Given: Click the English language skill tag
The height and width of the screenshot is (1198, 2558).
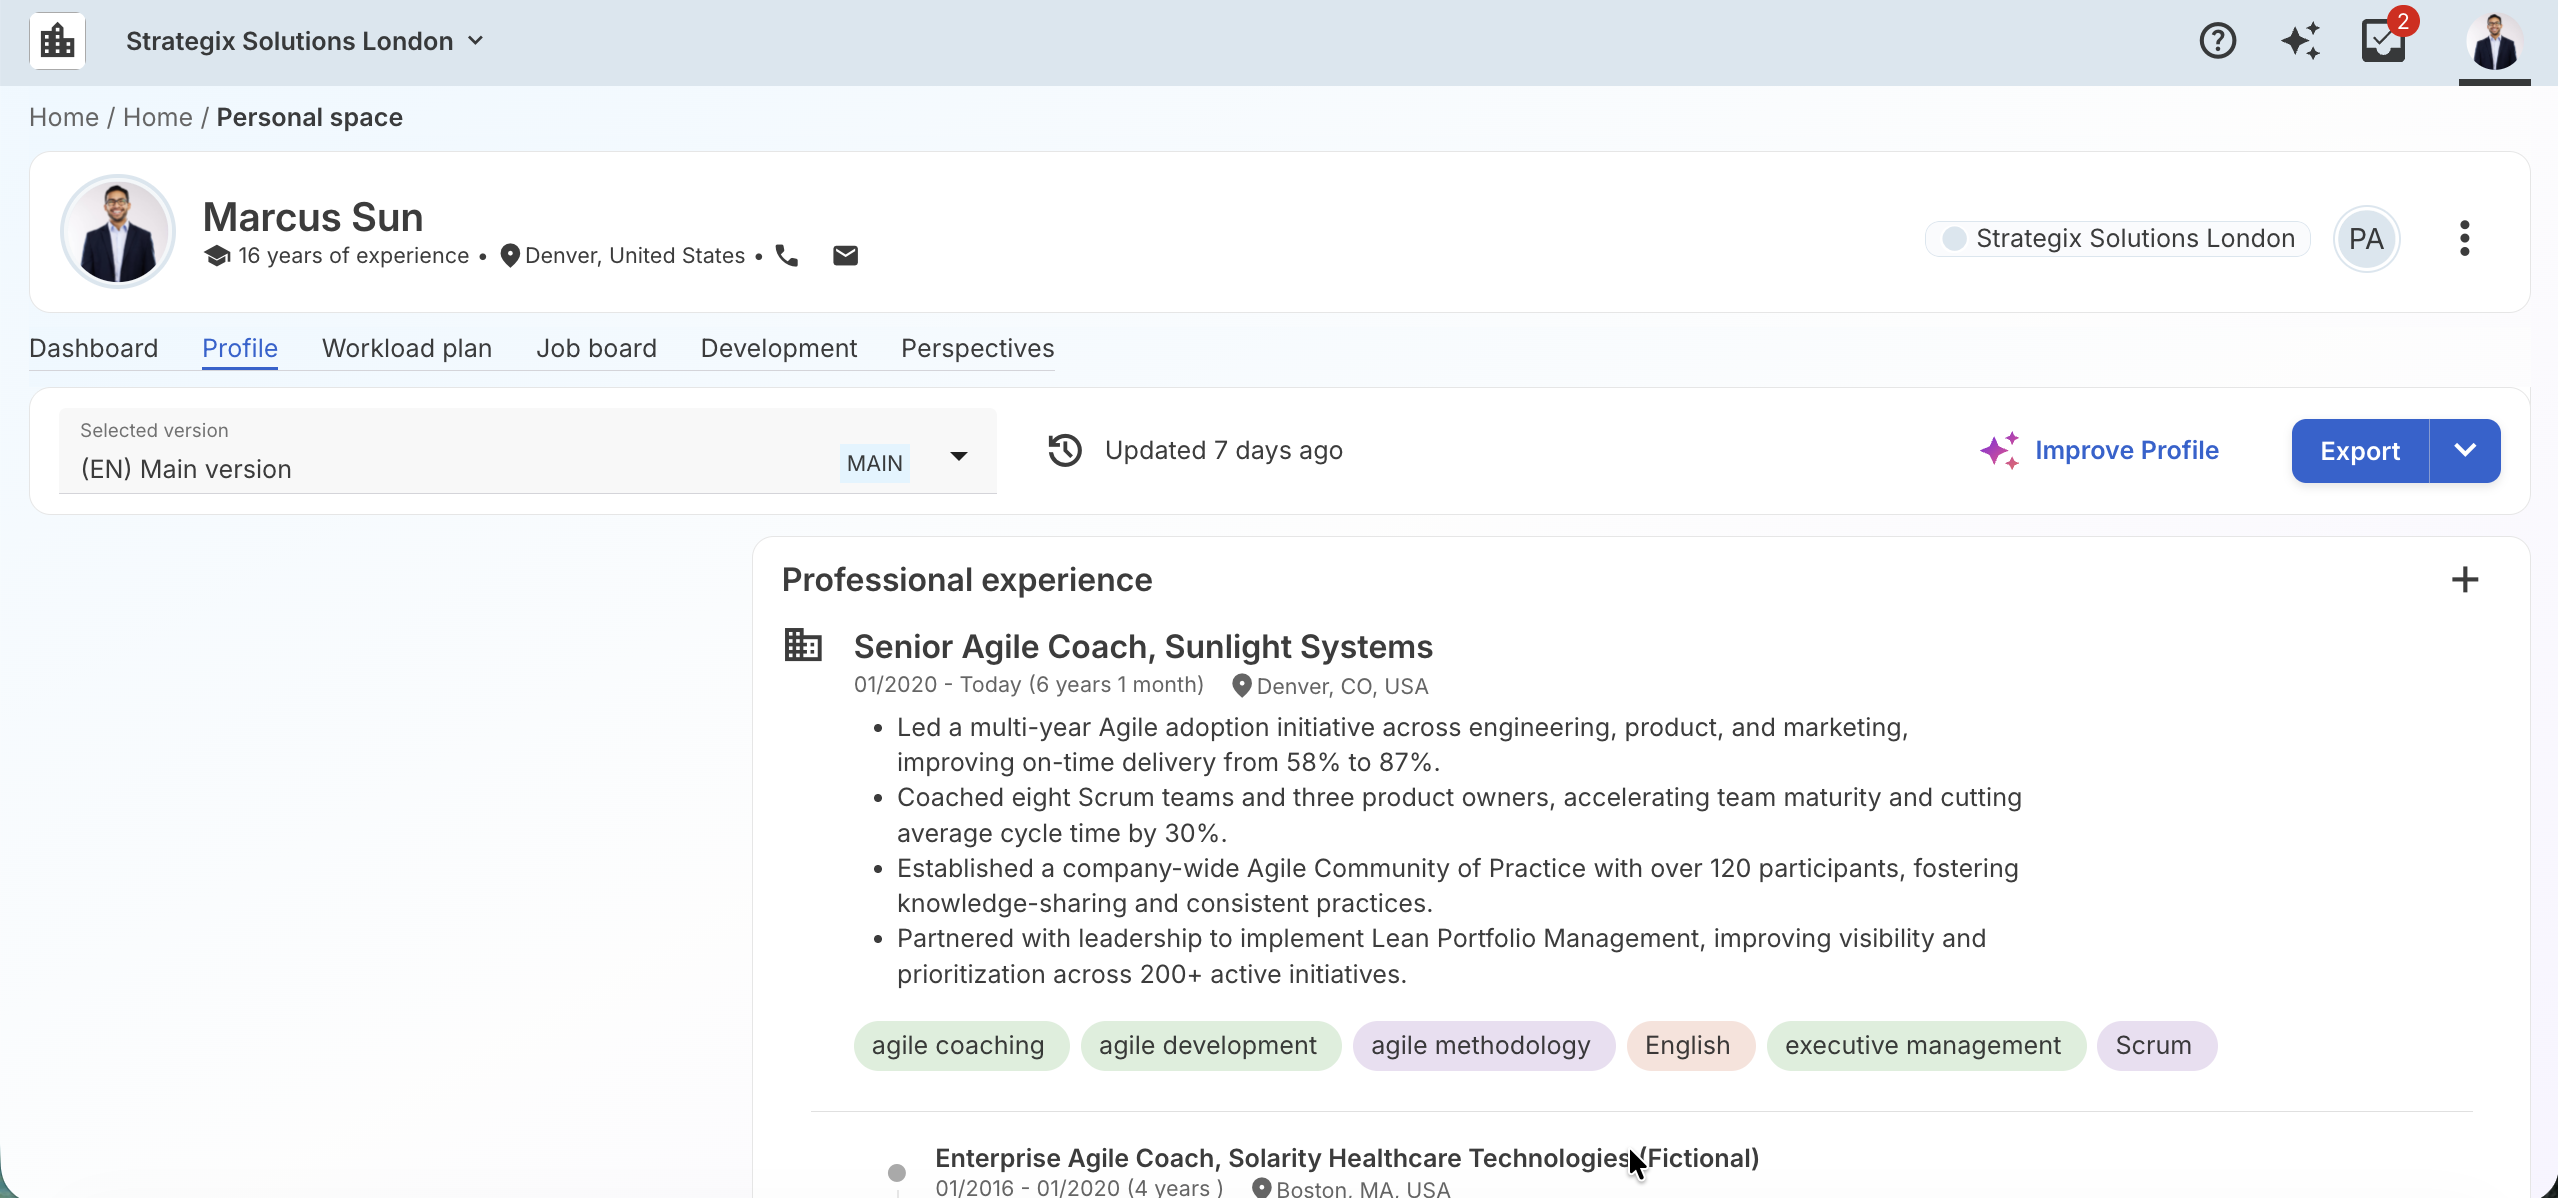Looking at the screenshot, I should (1688, 1046).
